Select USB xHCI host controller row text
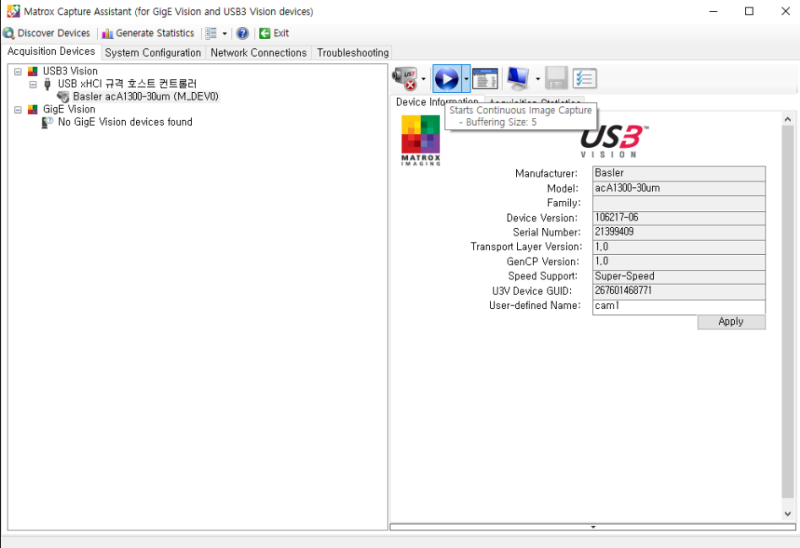 pos(127,84)
